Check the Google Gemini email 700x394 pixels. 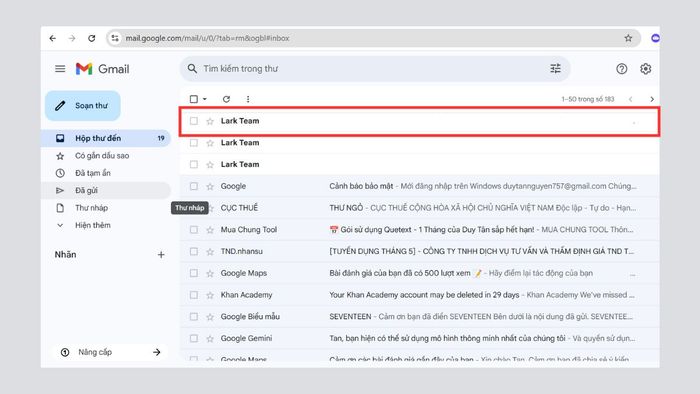[194, 339]
